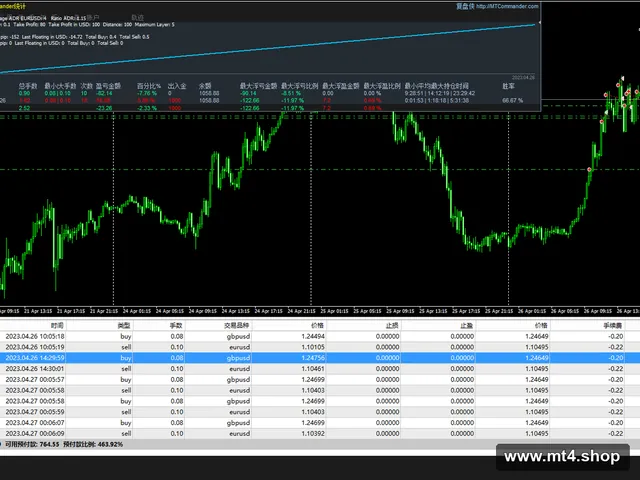Image resolution: width=640 pixels, height=480 pixels.
Task: Click the -8.51 % max floating loss ratio
Action: [x=291, y=93]
